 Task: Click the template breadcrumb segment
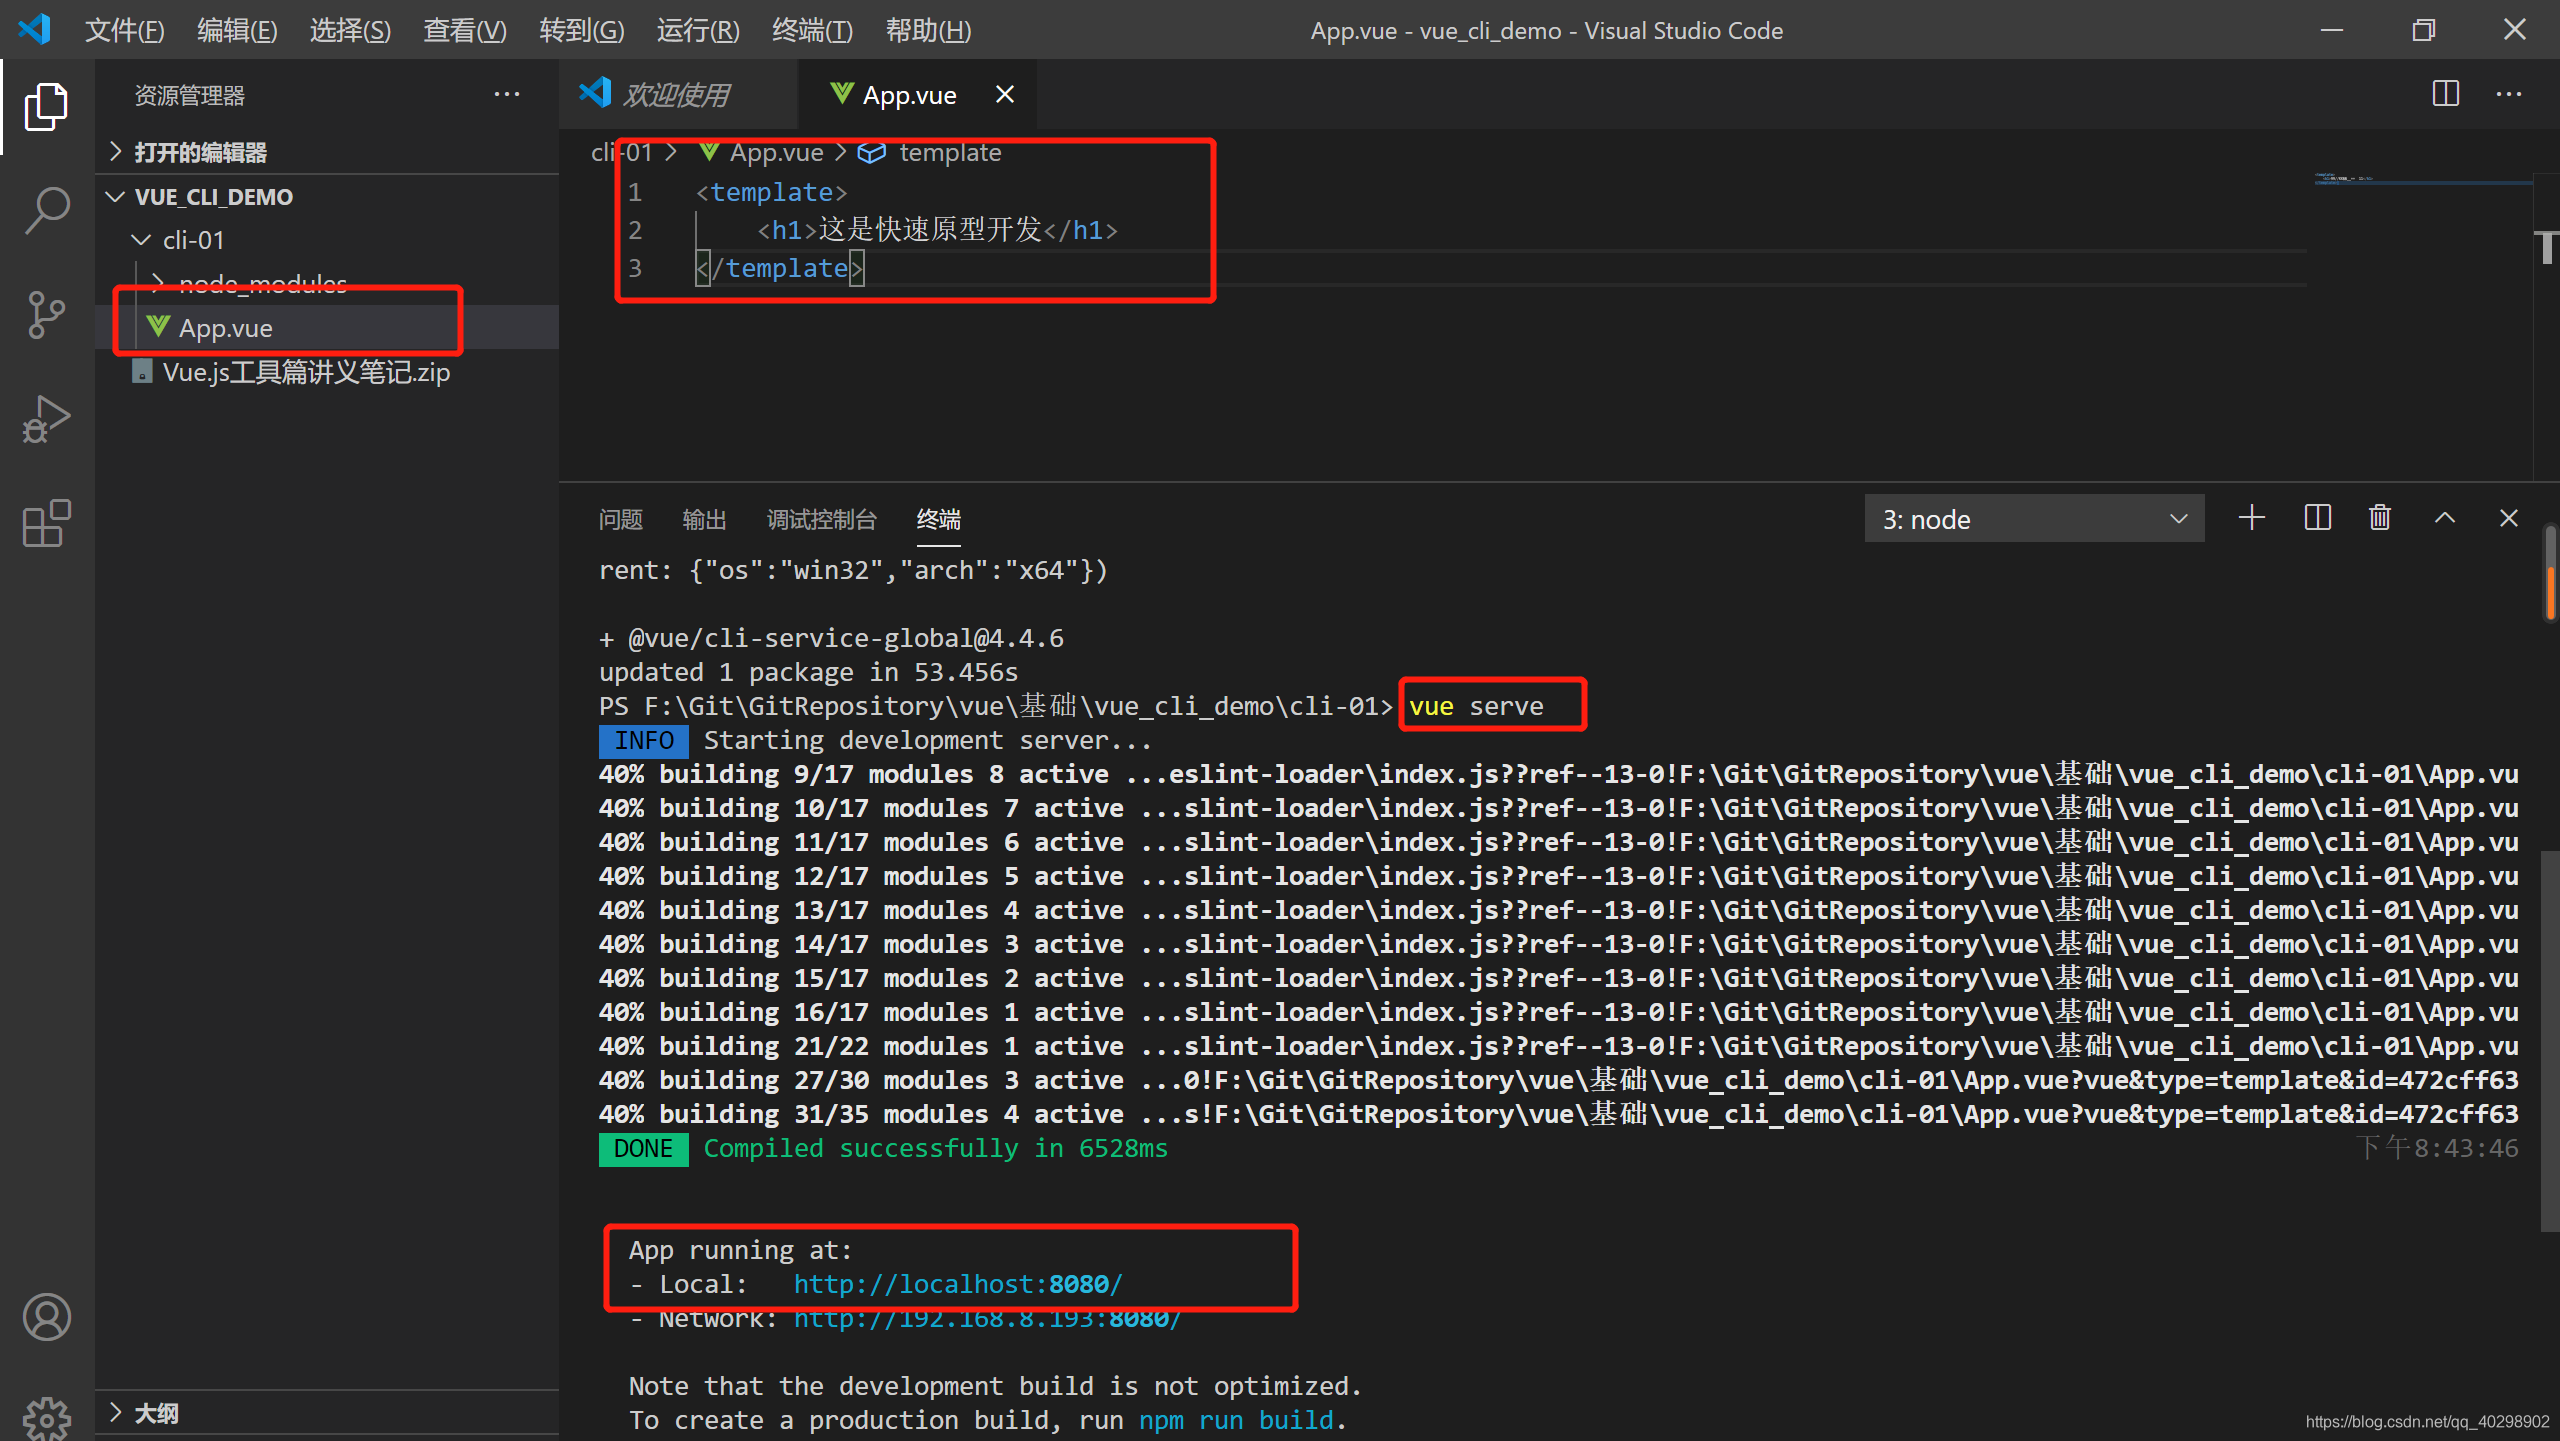pos(950,152)
